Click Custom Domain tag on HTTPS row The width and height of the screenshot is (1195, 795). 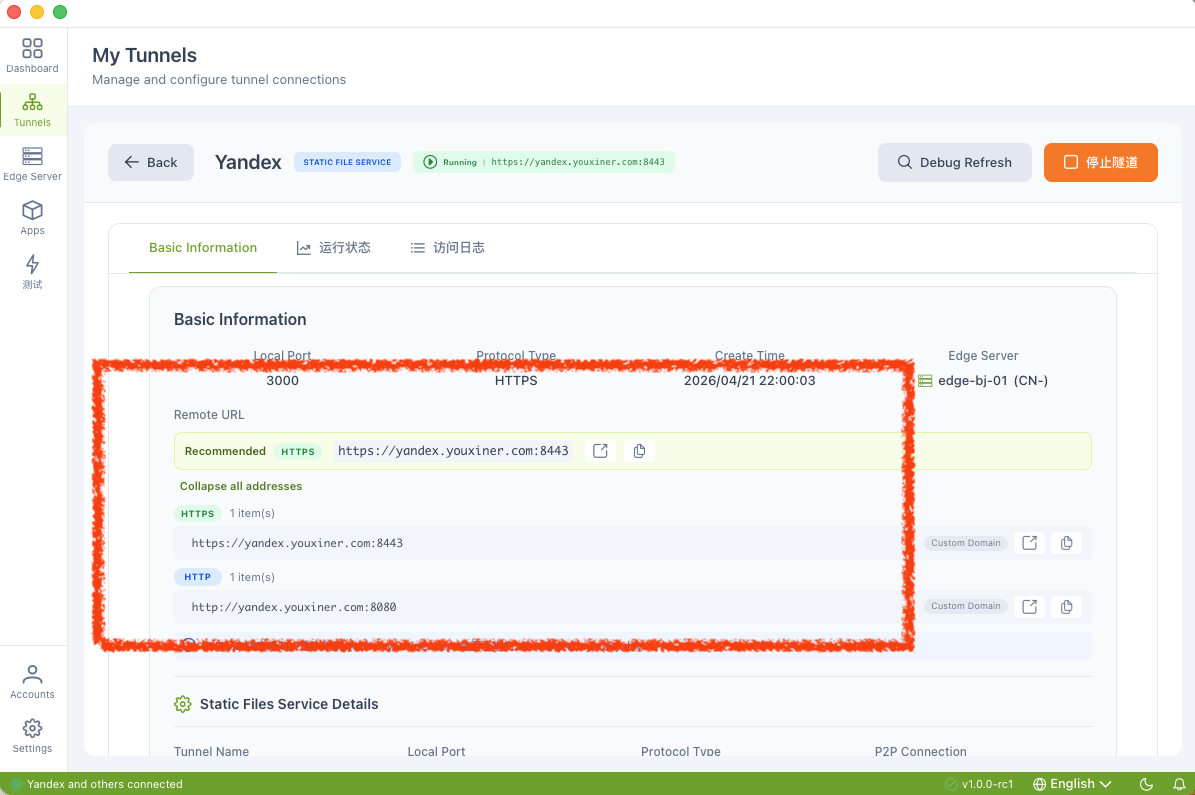point(966,543)
